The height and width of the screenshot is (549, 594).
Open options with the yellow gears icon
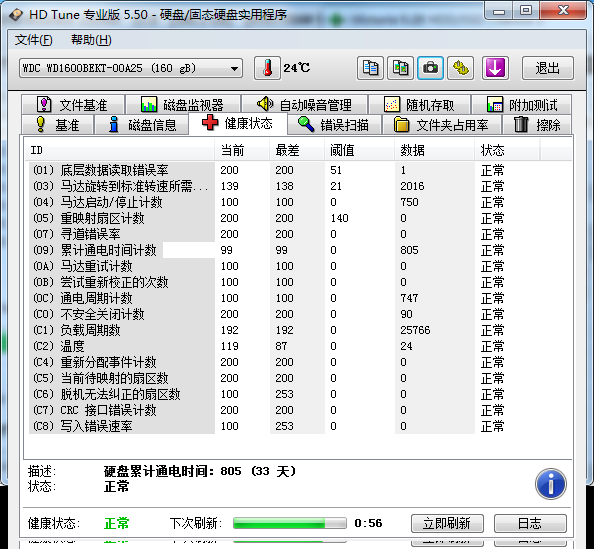pyautogui.click(x=461, y=68)
